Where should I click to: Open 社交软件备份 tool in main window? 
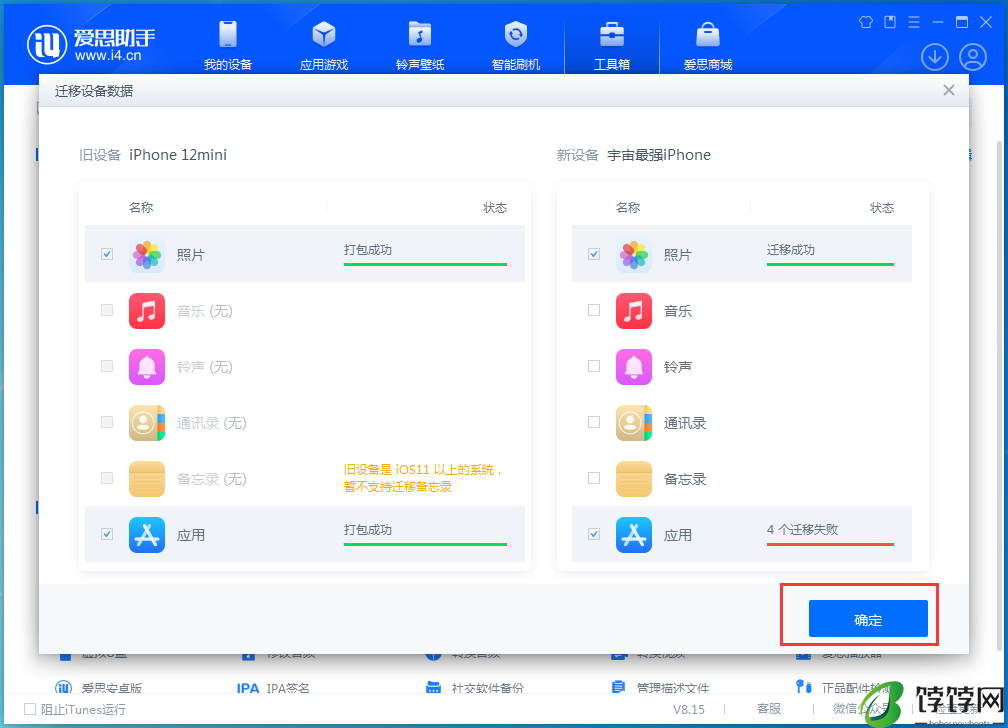474,688
